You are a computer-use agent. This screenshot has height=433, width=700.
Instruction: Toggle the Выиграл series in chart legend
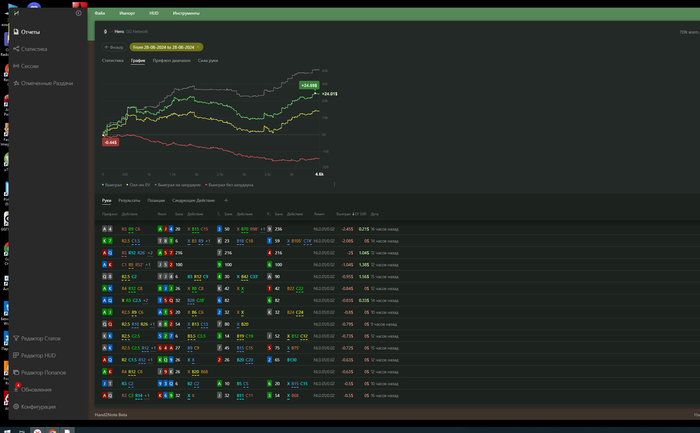click(112, 184)
